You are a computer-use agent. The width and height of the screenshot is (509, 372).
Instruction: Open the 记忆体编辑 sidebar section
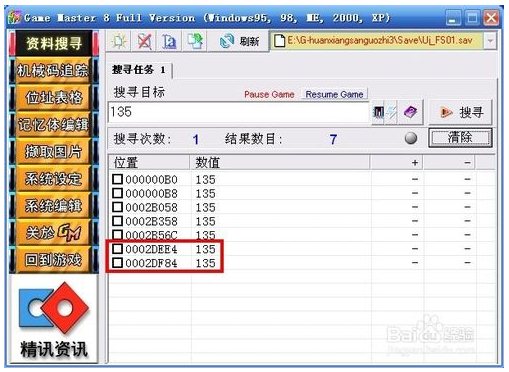click(x=54, y=125)
